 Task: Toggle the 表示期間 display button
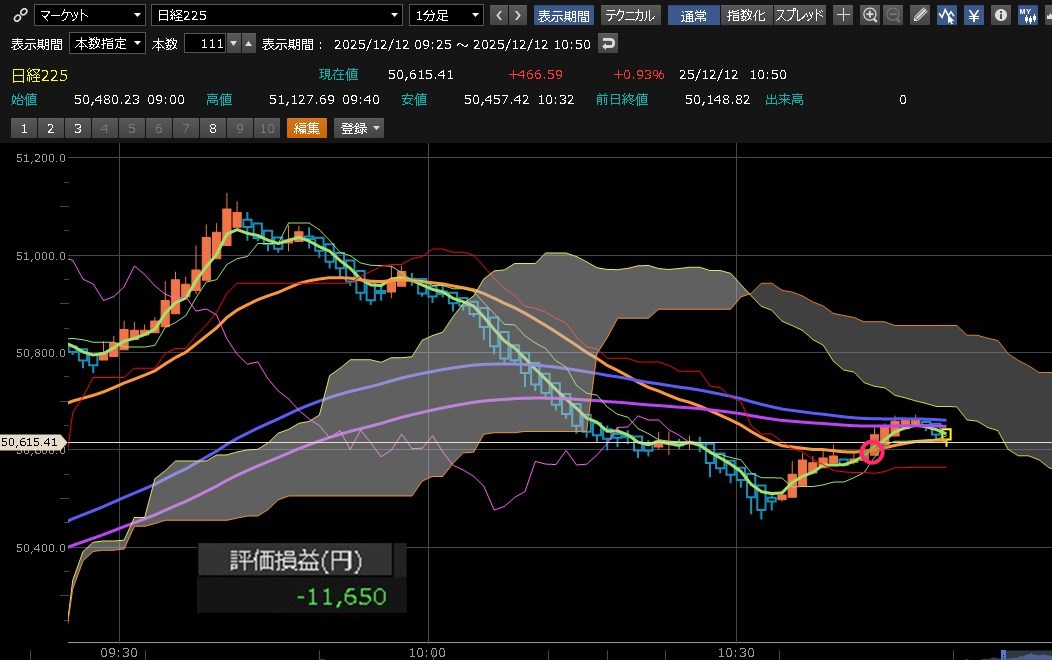(x=564, y=15)
